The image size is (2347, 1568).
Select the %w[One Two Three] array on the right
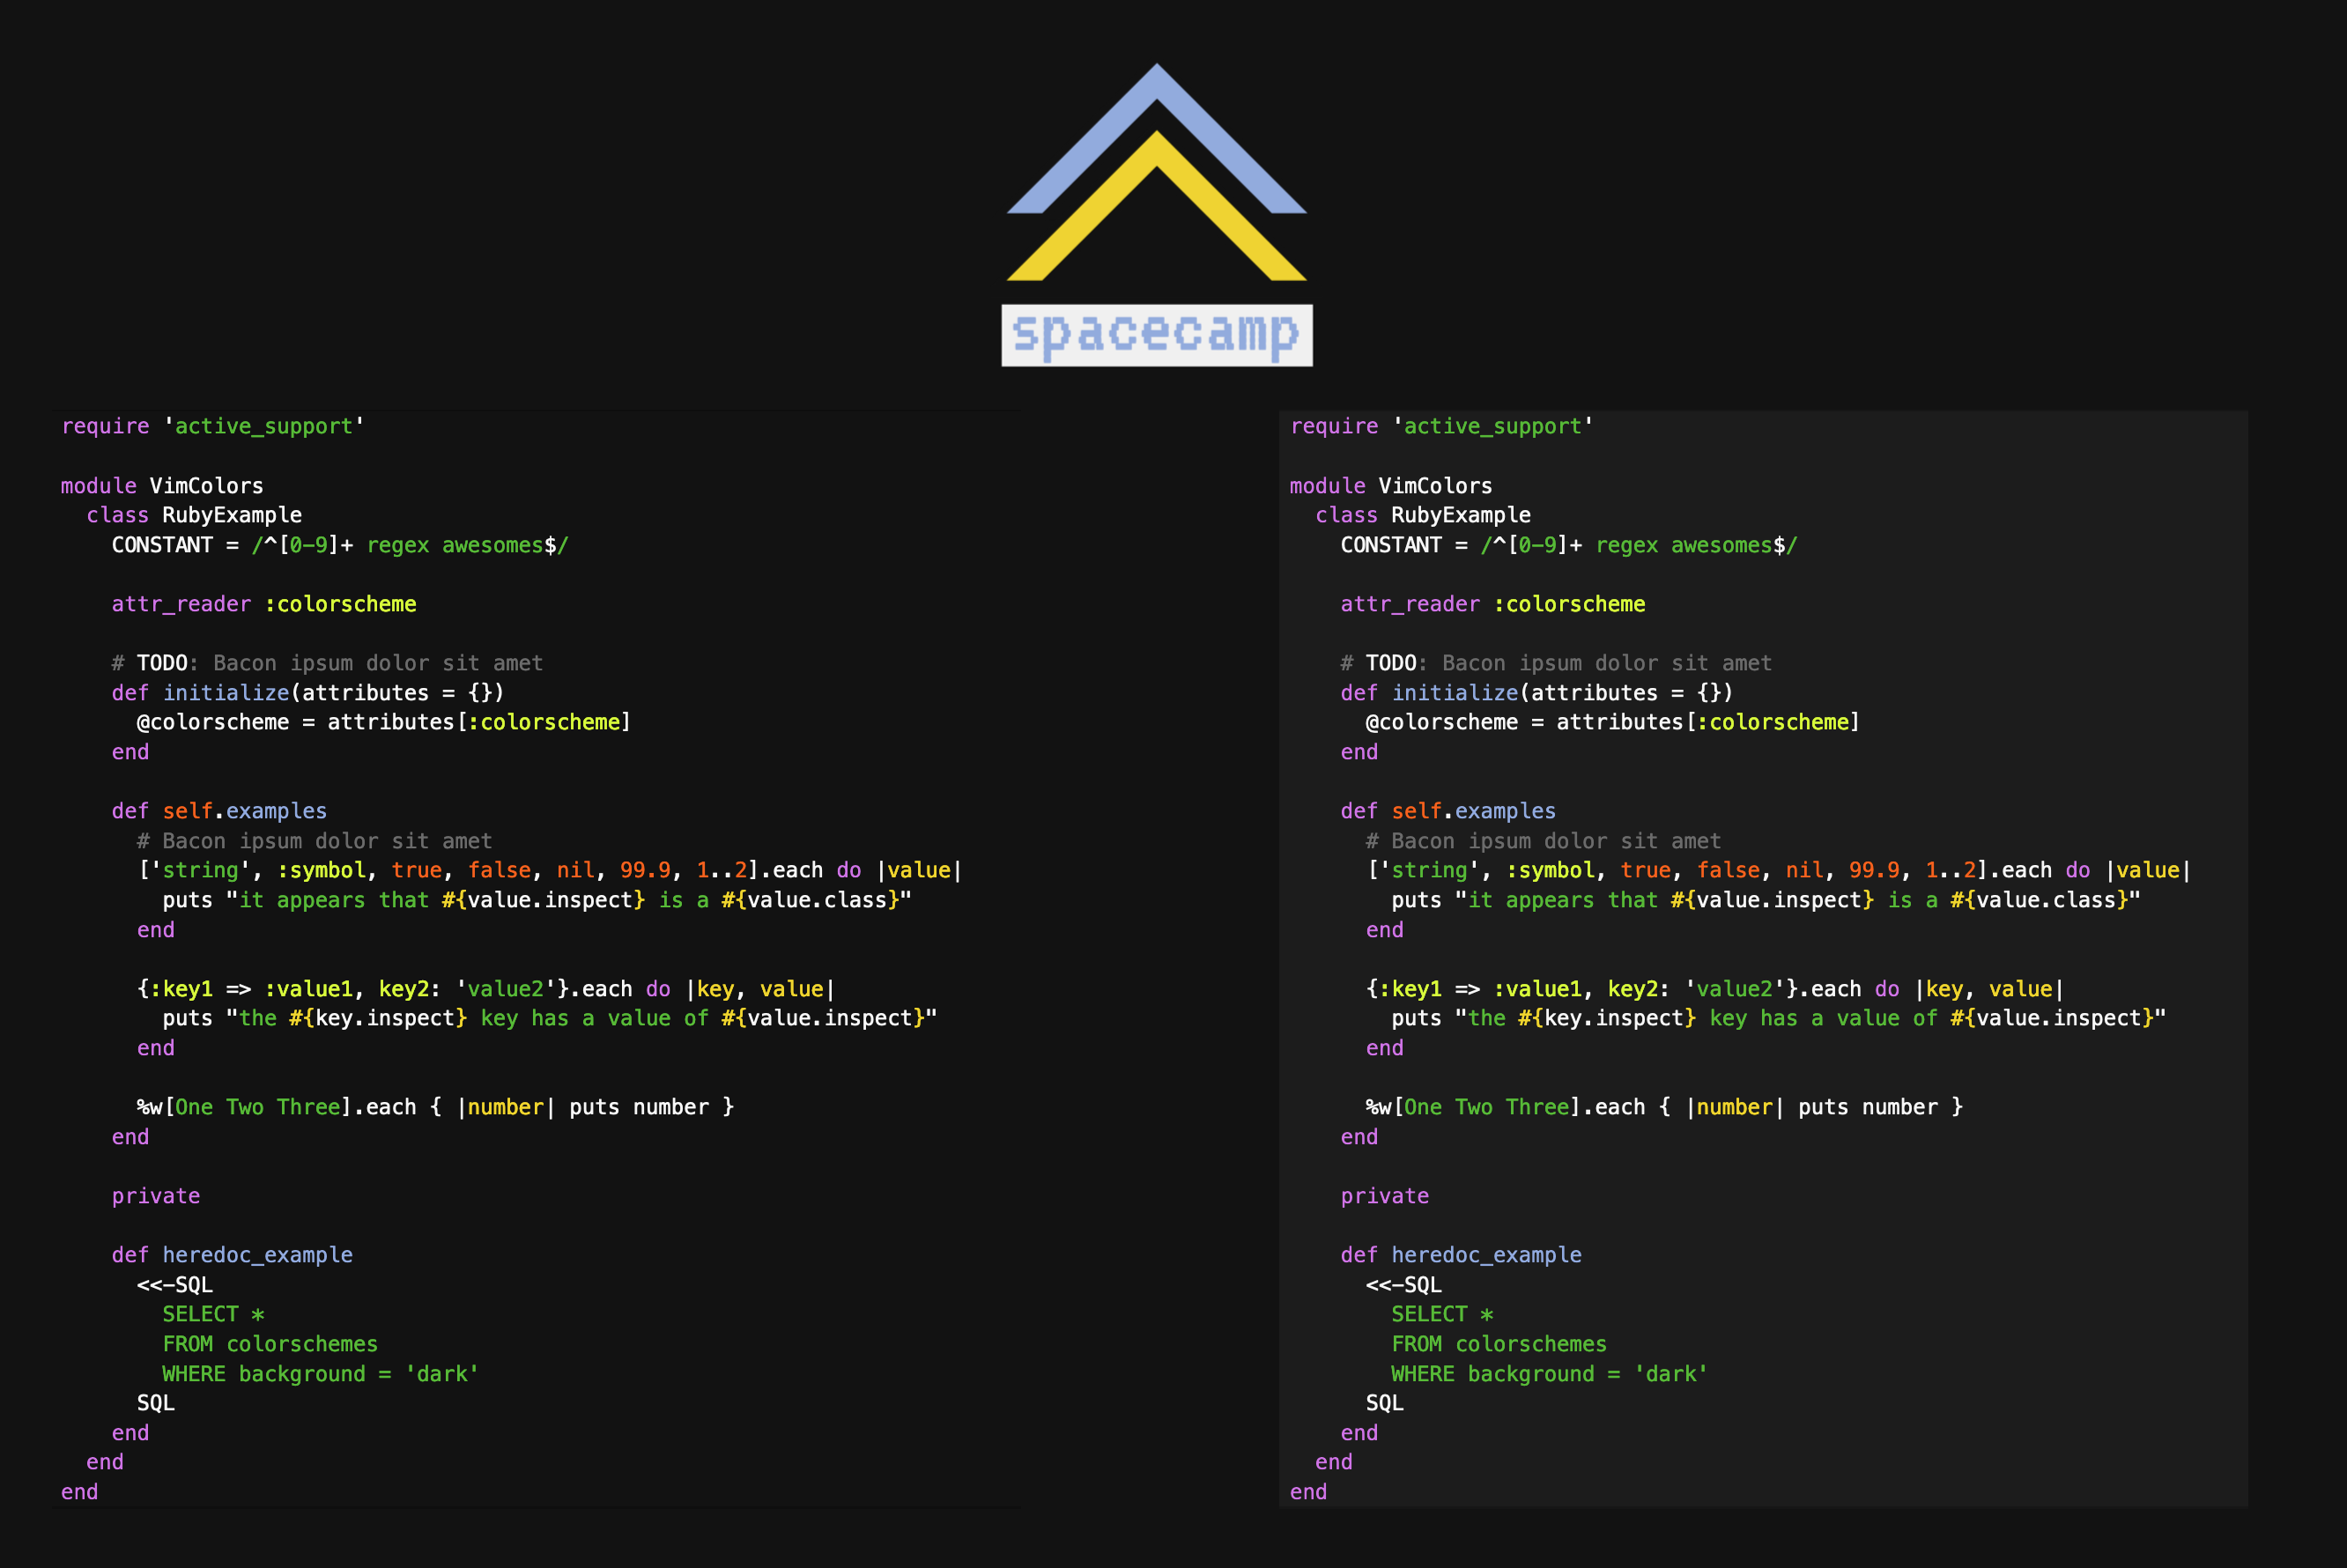pos(1467,1106)
